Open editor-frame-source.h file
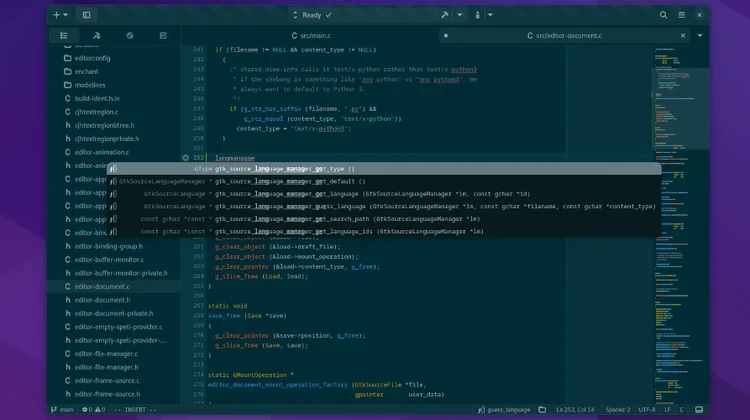 coord(107,394)
